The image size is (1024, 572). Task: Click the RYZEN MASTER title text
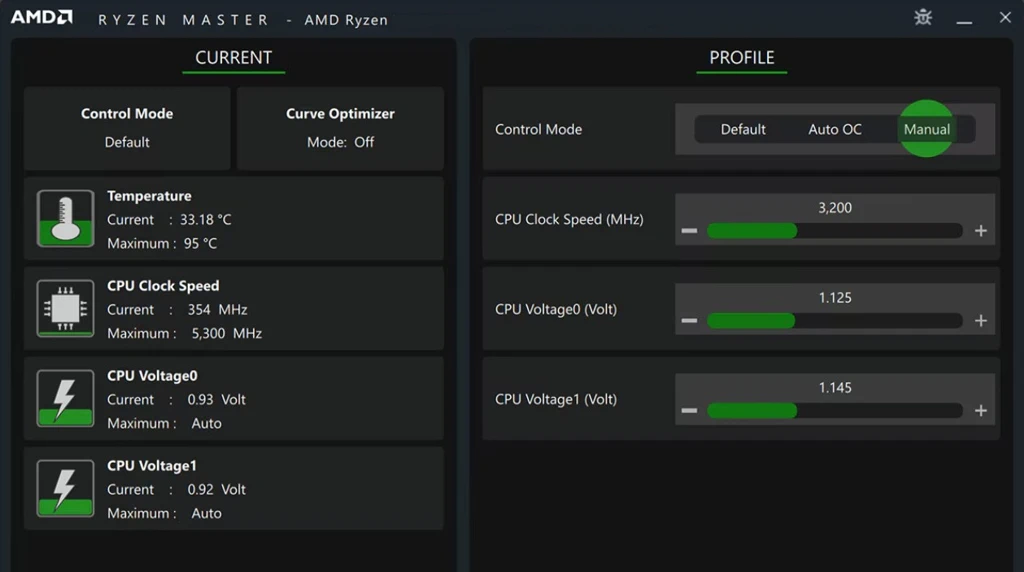184,20
